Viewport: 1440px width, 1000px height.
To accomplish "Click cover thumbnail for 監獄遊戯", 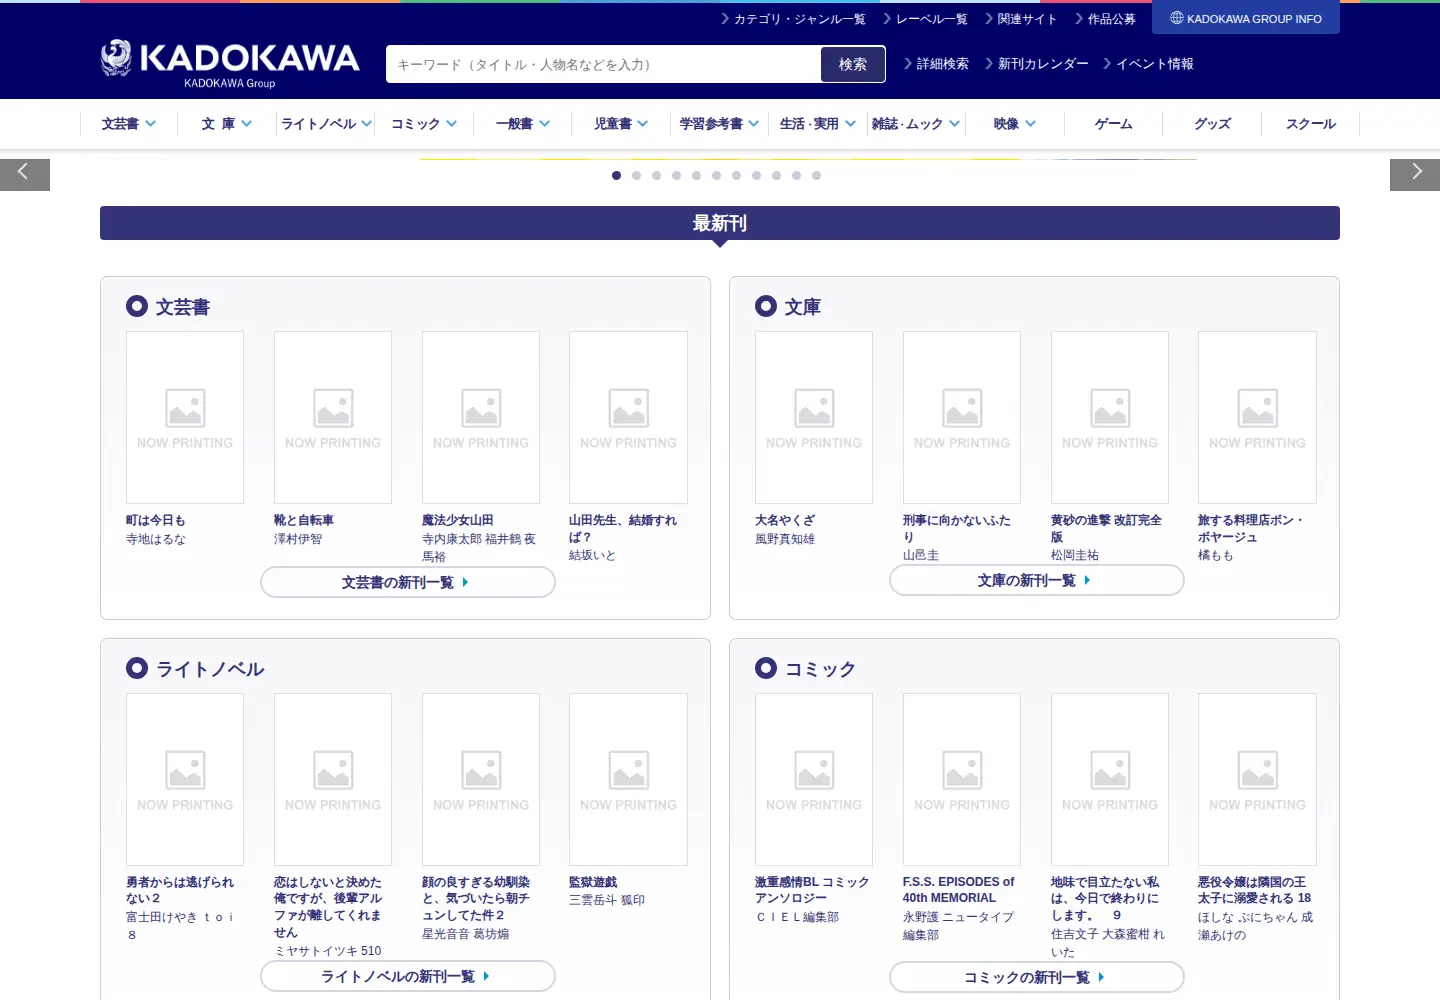I will click(628, 779).
